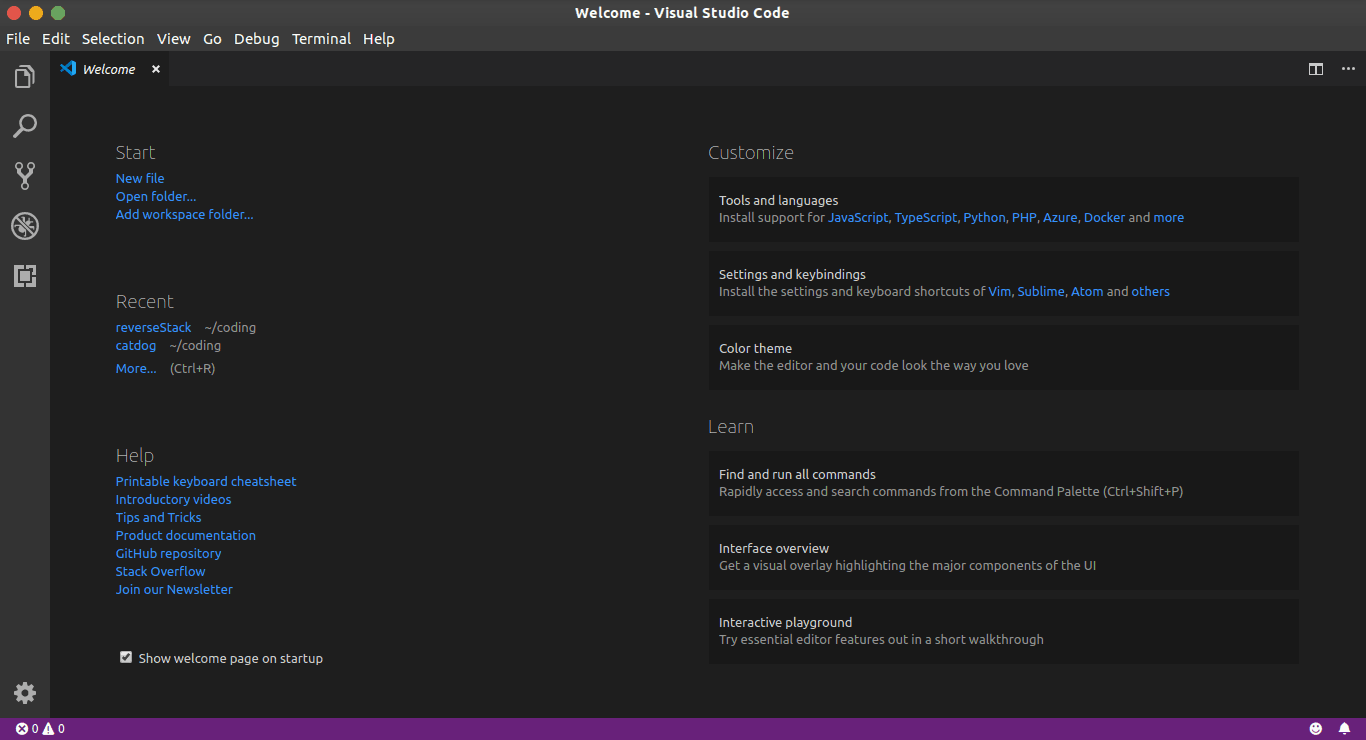The height and width of the screenshot is (740, 1366).
Task: Open the Manage gear icon
Action: pyautogui.click(x=25, y=693)
